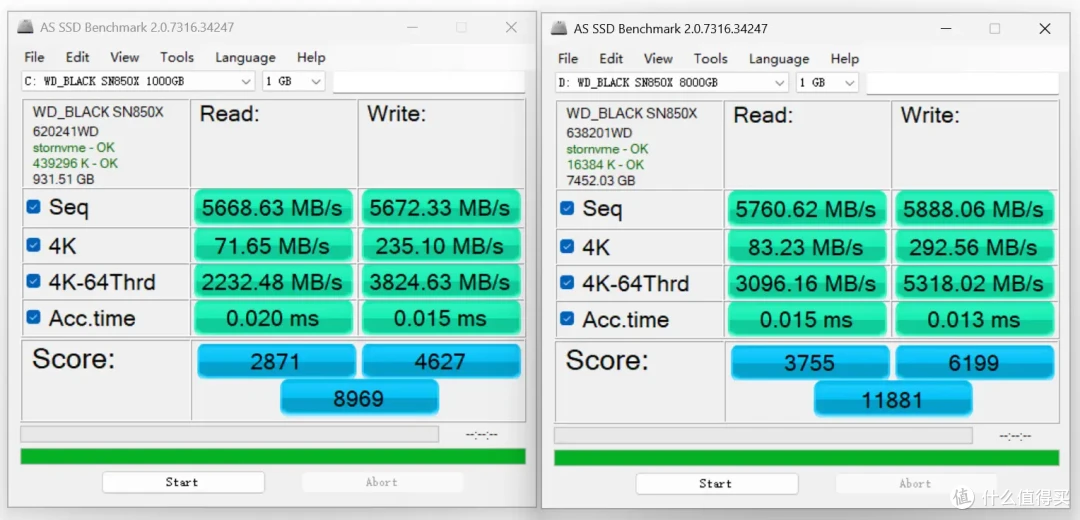
Task: Click write score 4627
Action: (441, 361)
